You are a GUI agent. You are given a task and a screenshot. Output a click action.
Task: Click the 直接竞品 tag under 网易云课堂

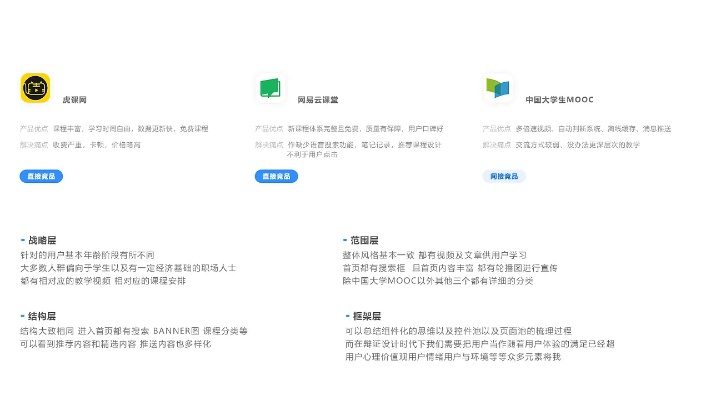click(277, 176)
